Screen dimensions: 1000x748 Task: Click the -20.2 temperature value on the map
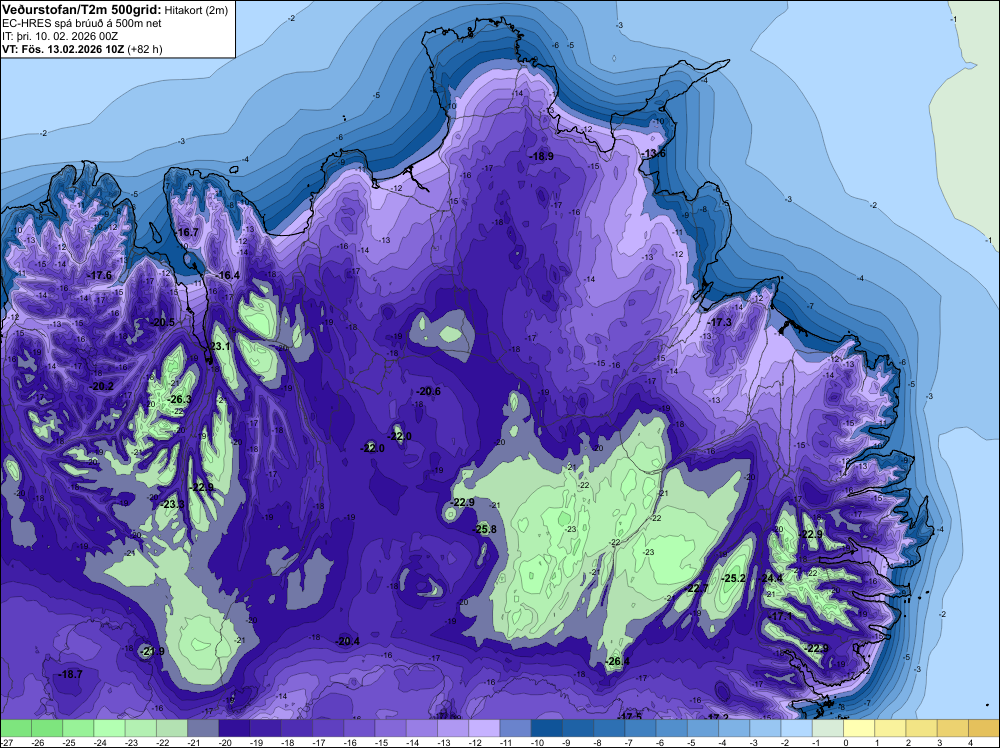pos(102,386)
